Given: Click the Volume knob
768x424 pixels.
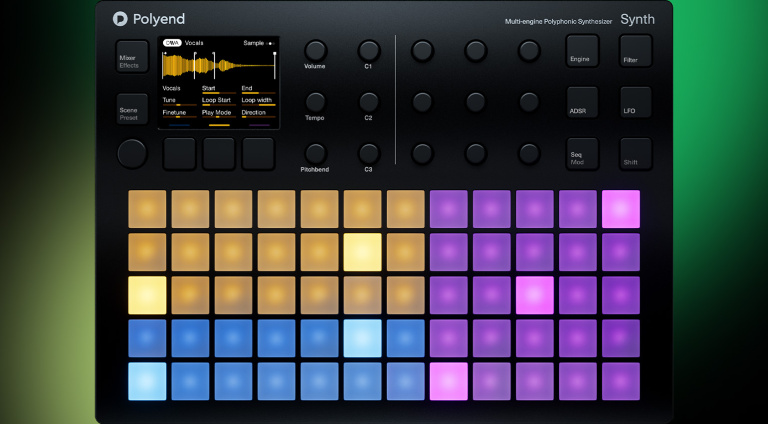Looking at the screenshot, I should coord(315,50).
